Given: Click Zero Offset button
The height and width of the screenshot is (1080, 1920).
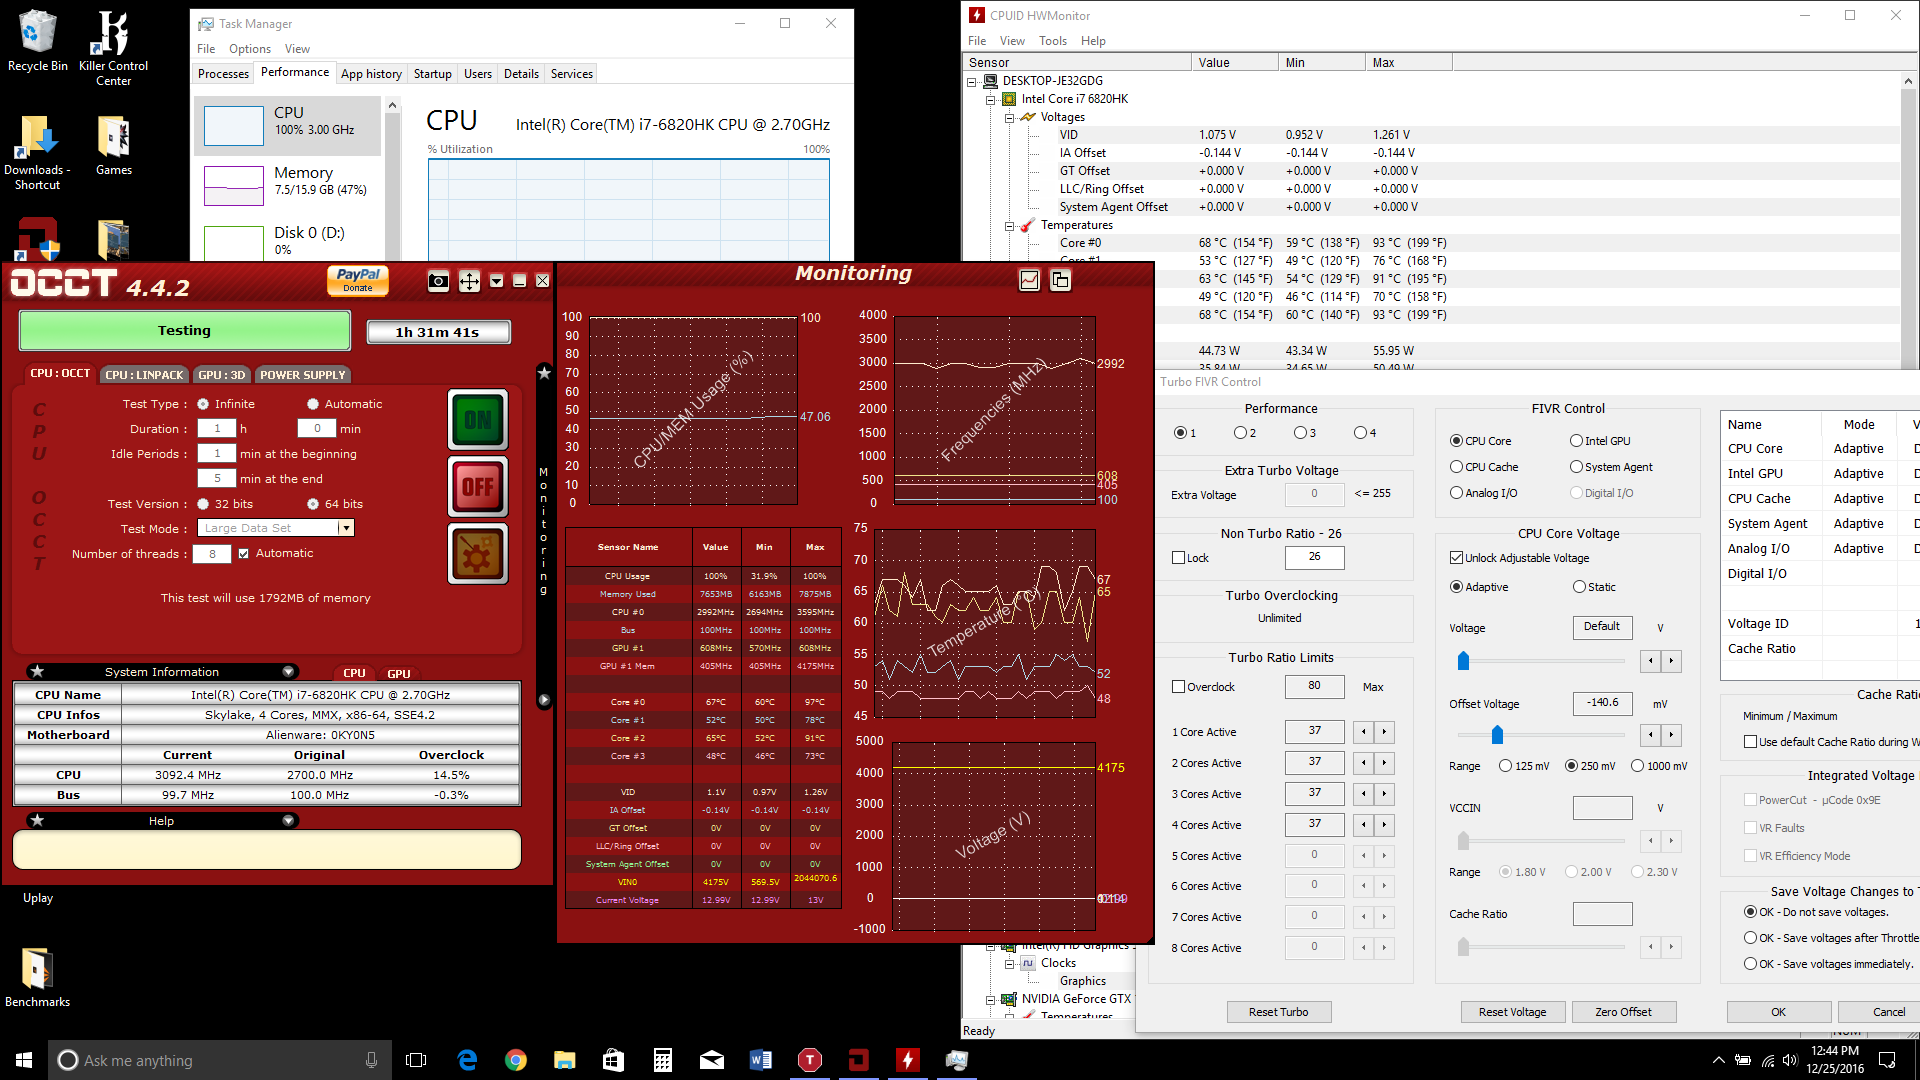Looking at the screenshot, I should point(1623,1012).
